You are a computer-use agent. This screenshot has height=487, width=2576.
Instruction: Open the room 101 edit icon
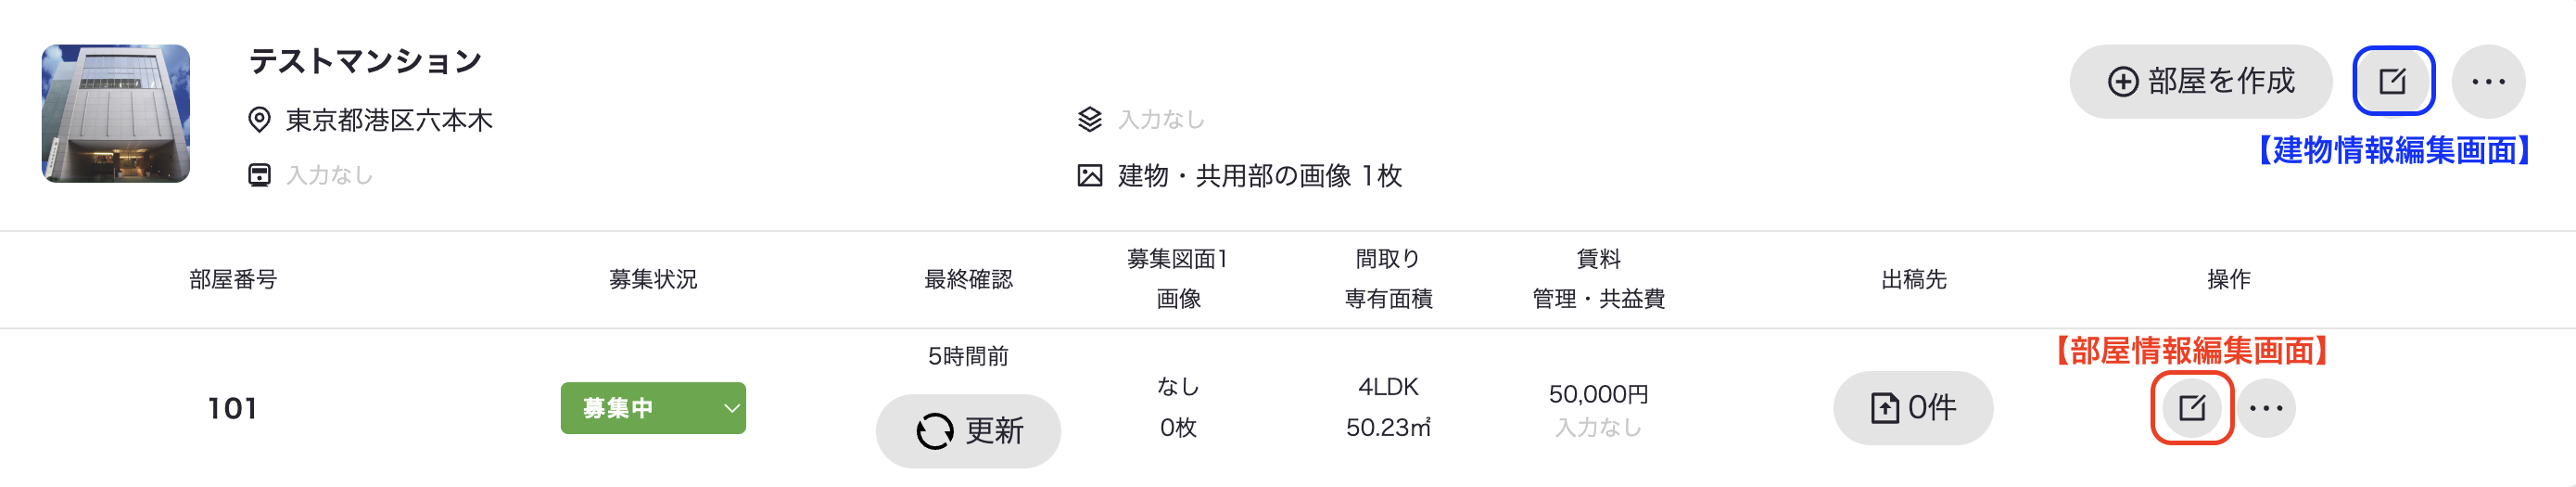click(2192, 408)
